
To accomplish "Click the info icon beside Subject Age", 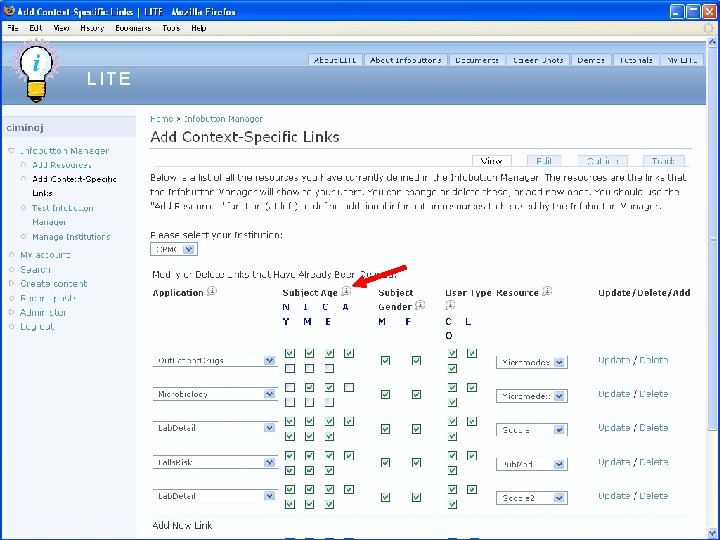I will (x=346, y=291).
